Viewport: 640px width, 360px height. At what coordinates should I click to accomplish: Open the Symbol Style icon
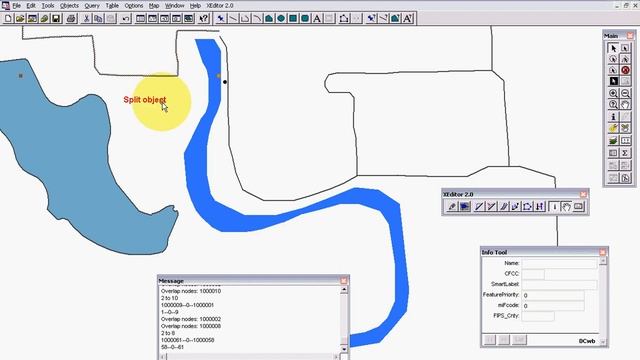[371, 18]
